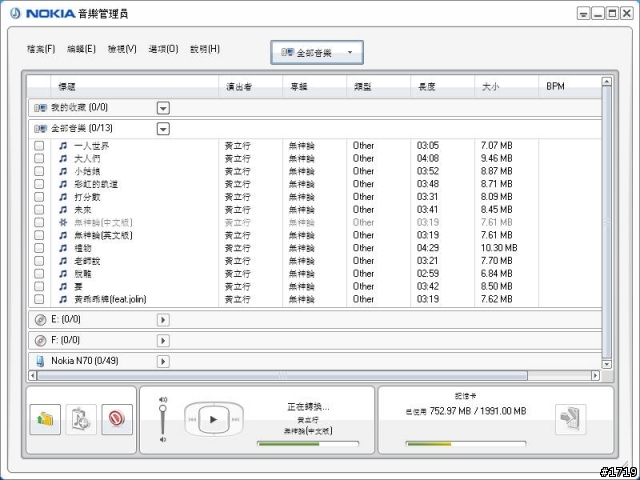
Task: Sort by the 長度 column header
Action: click(443, 86)
